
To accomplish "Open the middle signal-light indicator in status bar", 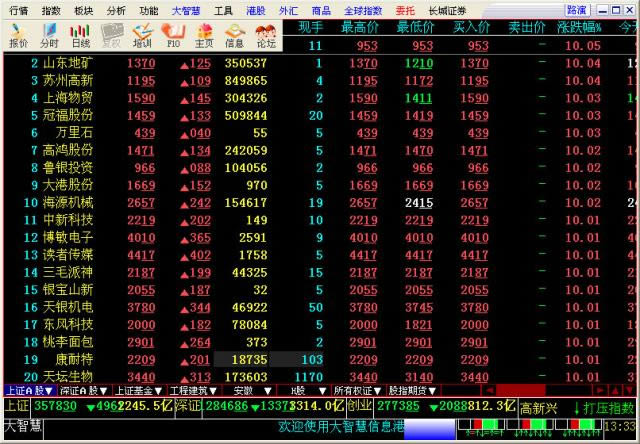I will point(529,426).
